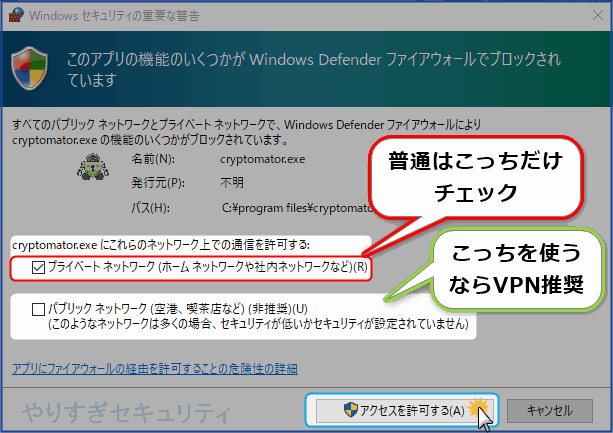Click the Windows Security firewall title bar icon

(x=16, y=15)
